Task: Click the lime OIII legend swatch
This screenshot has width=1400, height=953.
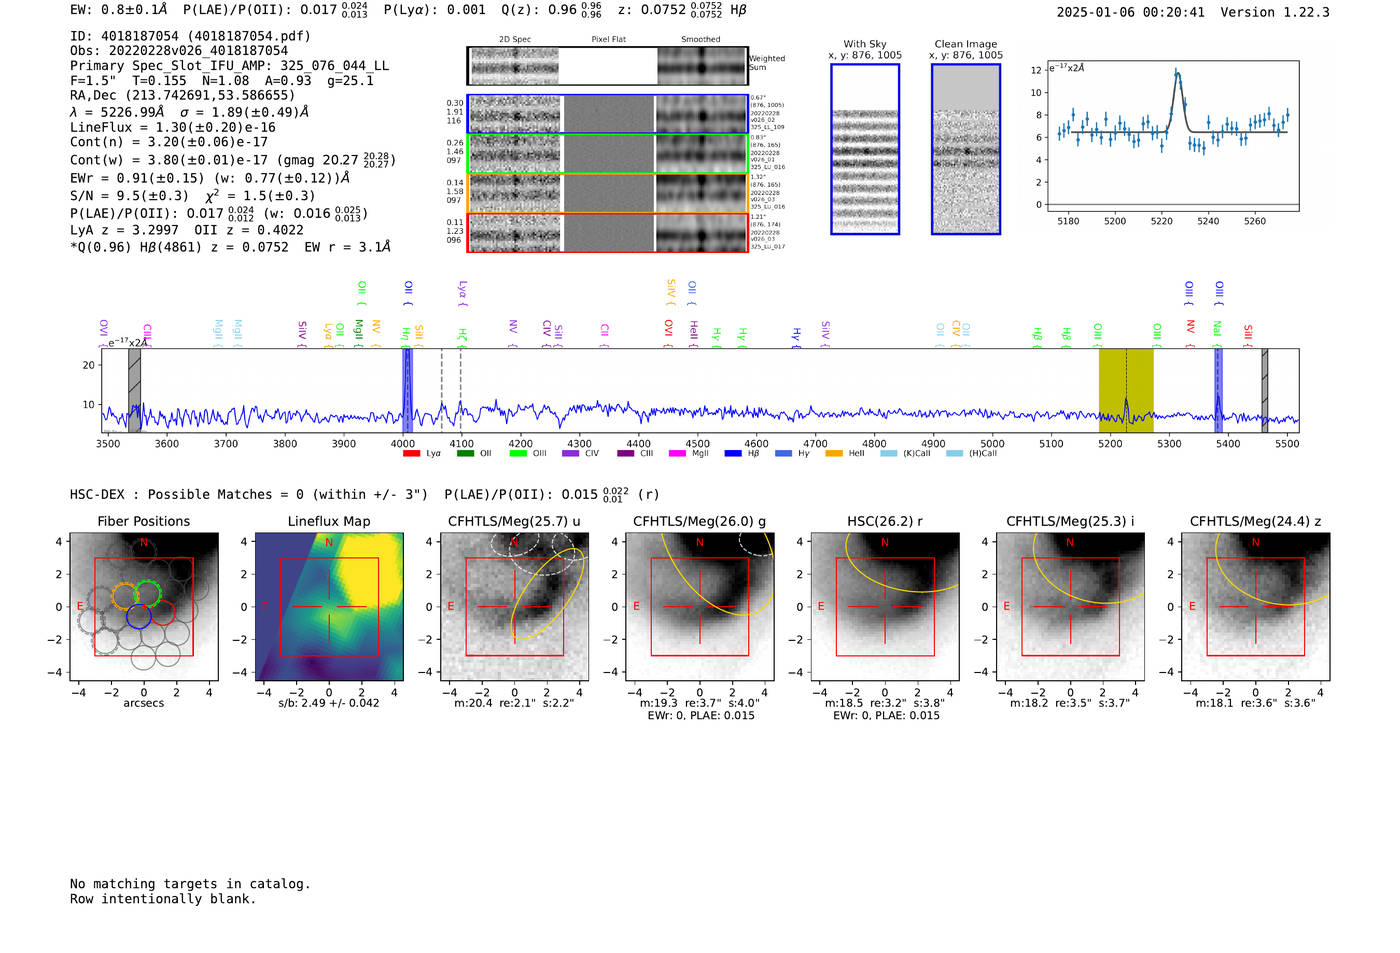Action: [x=518, y=454]
